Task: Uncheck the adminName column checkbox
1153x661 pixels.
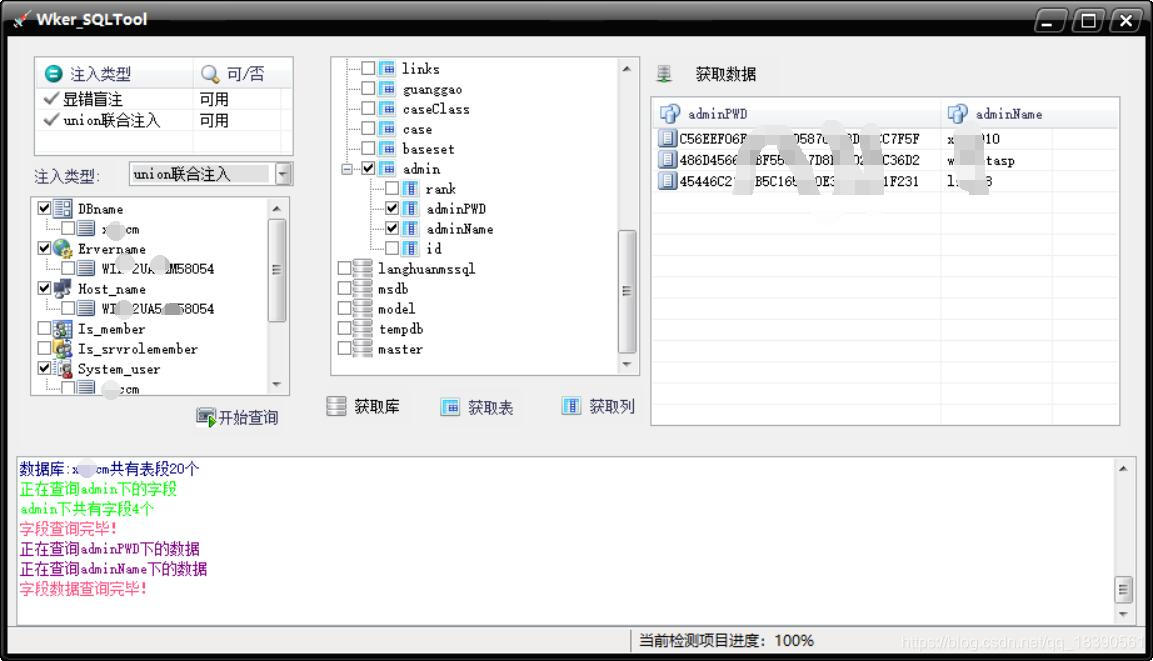Action: coord(392,228)
